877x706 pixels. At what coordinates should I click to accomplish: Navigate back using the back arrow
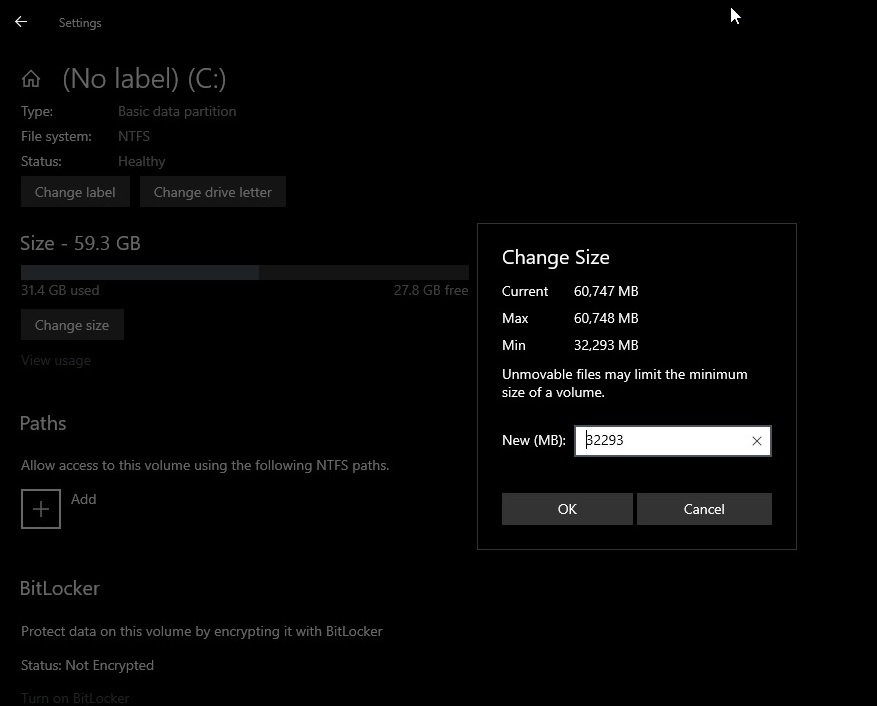[20, 22]
